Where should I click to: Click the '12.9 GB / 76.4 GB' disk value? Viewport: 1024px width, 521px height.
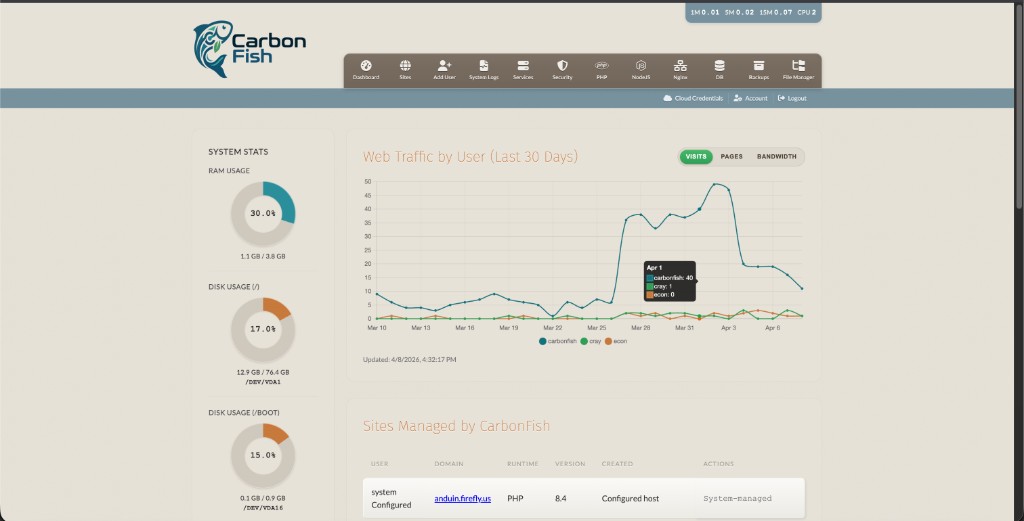tap(263, 372)
